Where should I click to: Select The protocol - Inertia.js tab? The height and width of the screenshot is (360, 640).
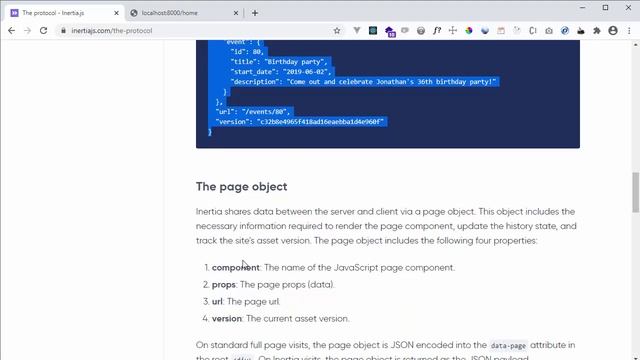[x=65, y=13]
